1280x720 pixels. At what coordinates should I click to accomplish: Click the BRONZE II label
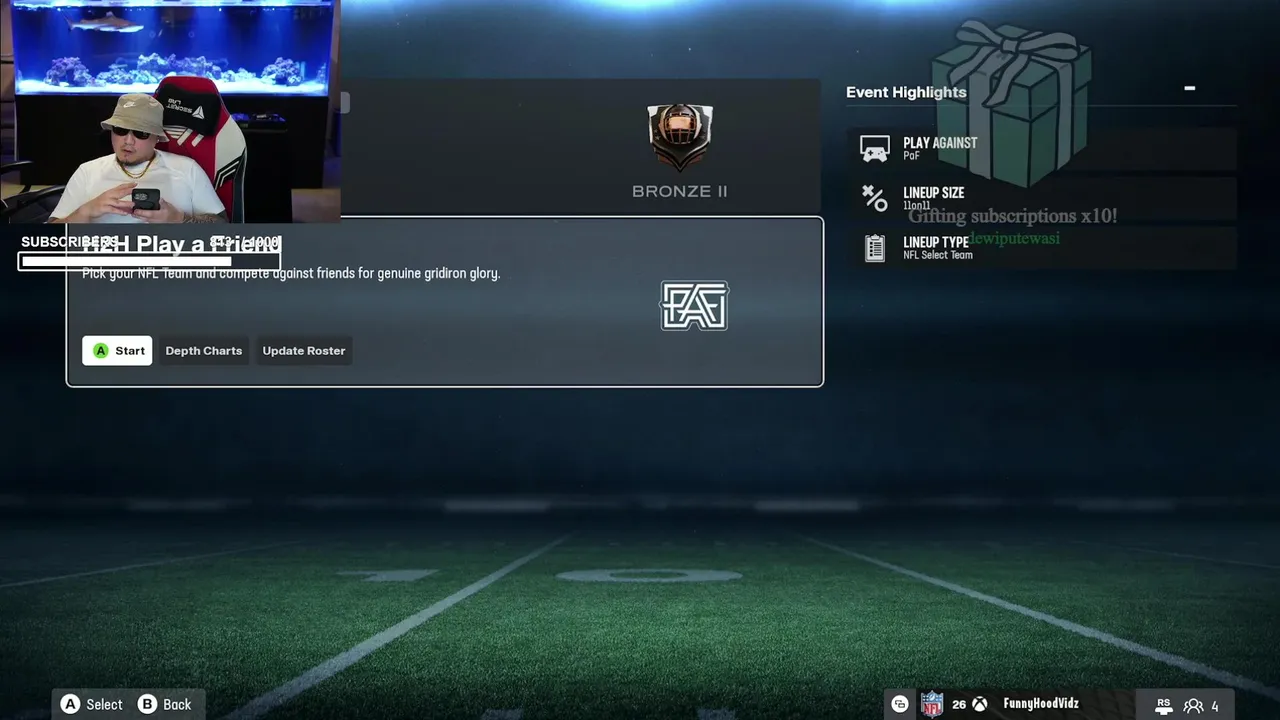tap(680, 191)
